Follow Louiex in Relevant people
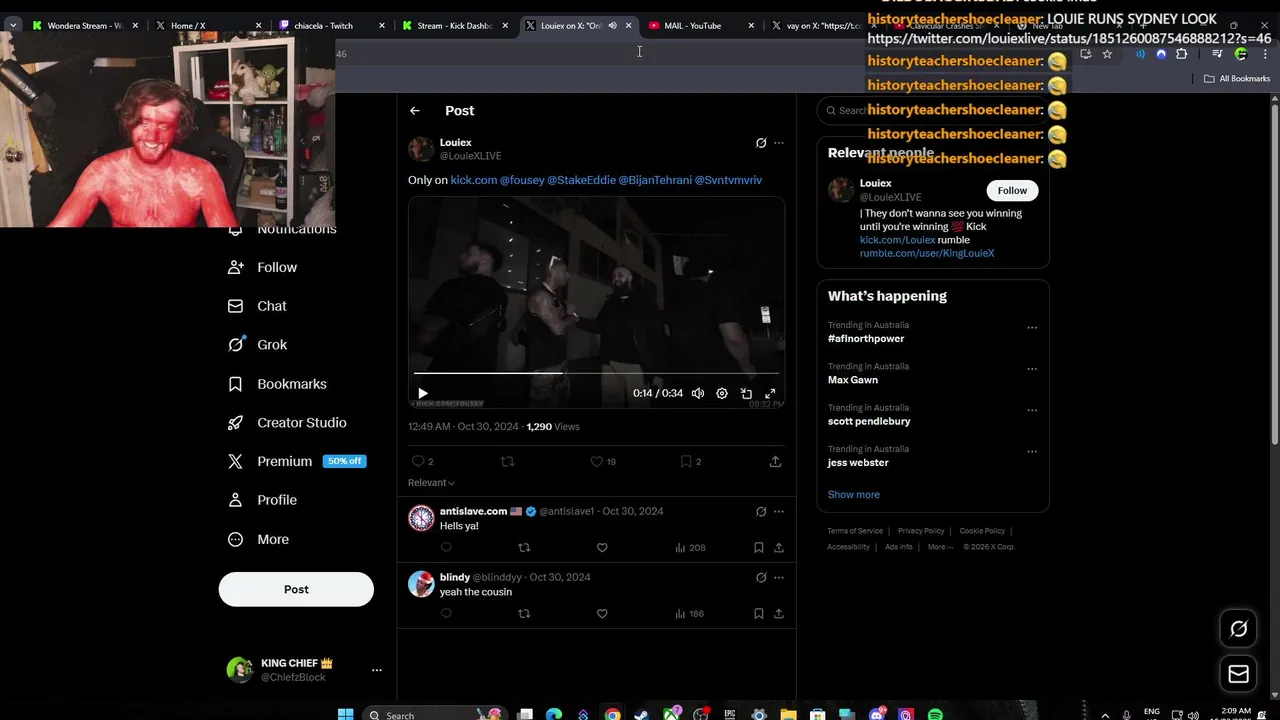Image resolution: width=1280 pixels, height=720 pixels. tap(1012, 191)
